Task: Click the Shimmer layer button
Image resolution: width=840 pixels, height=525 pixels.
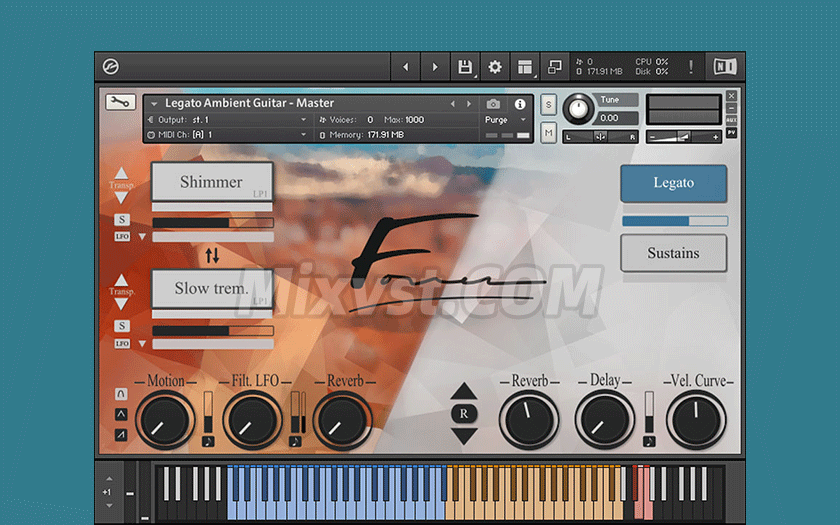Action: point(212,182)
